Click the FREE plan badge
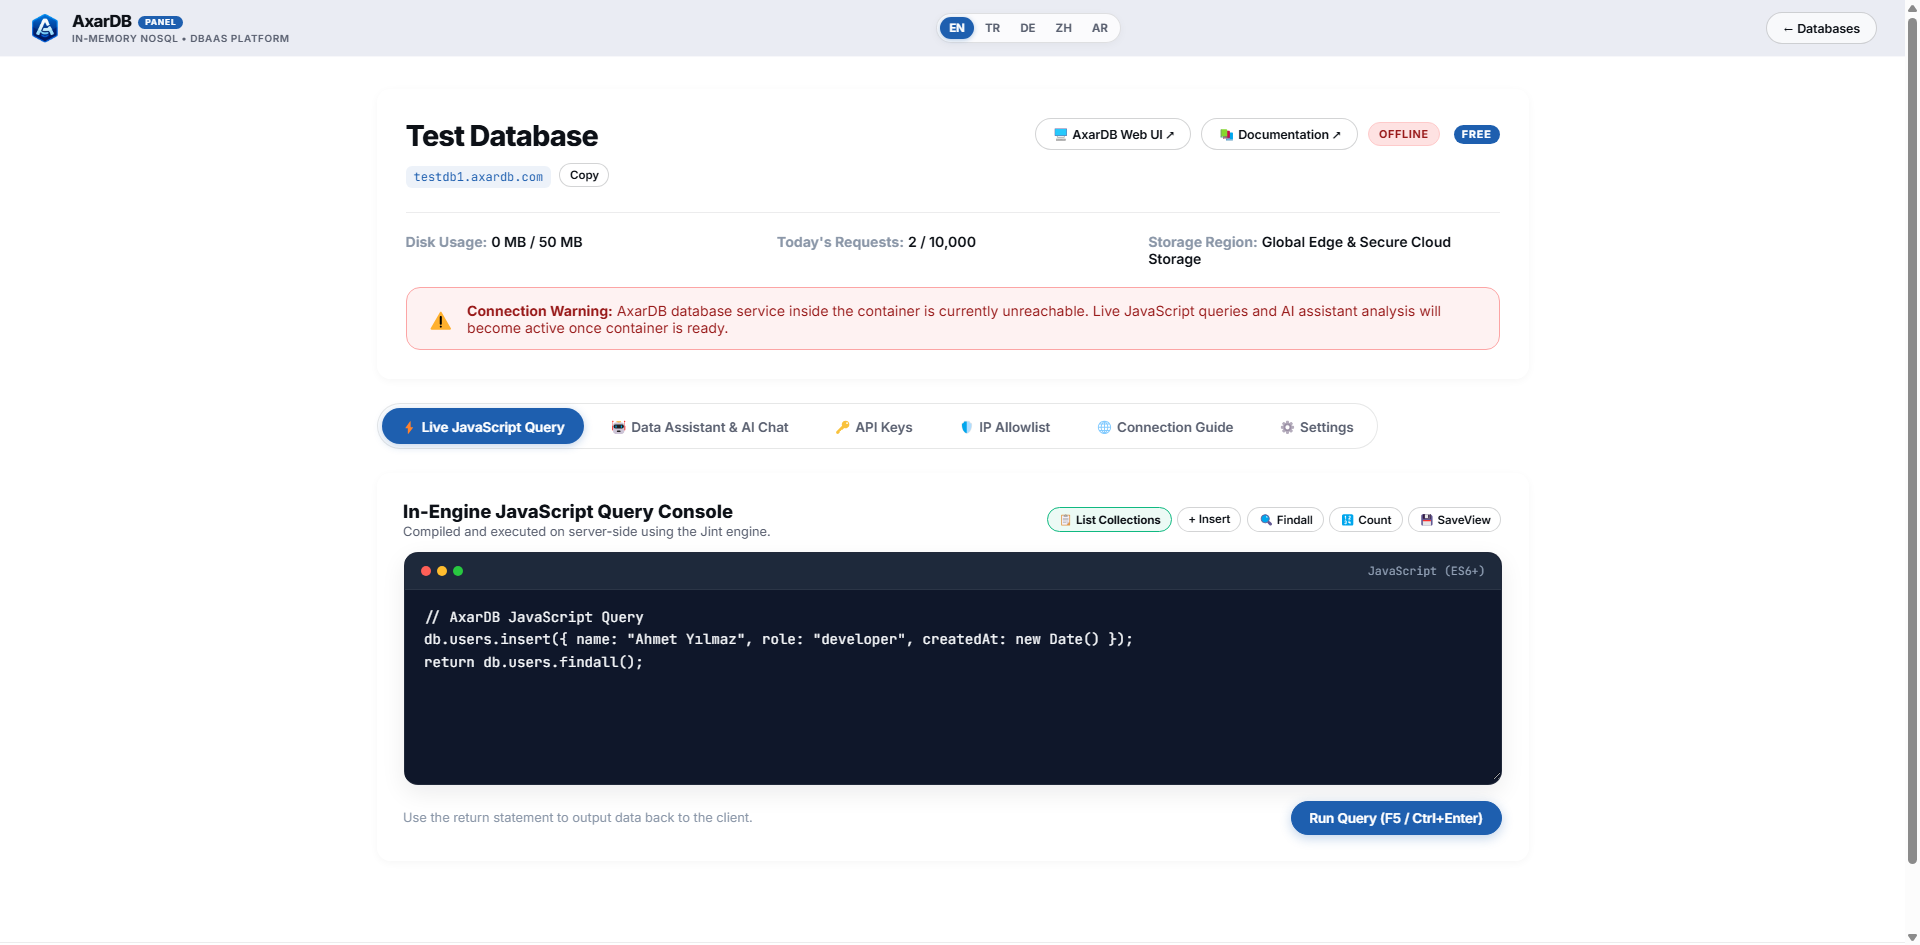Screen dimensions: 1920x945 (x=1476, y=134)
